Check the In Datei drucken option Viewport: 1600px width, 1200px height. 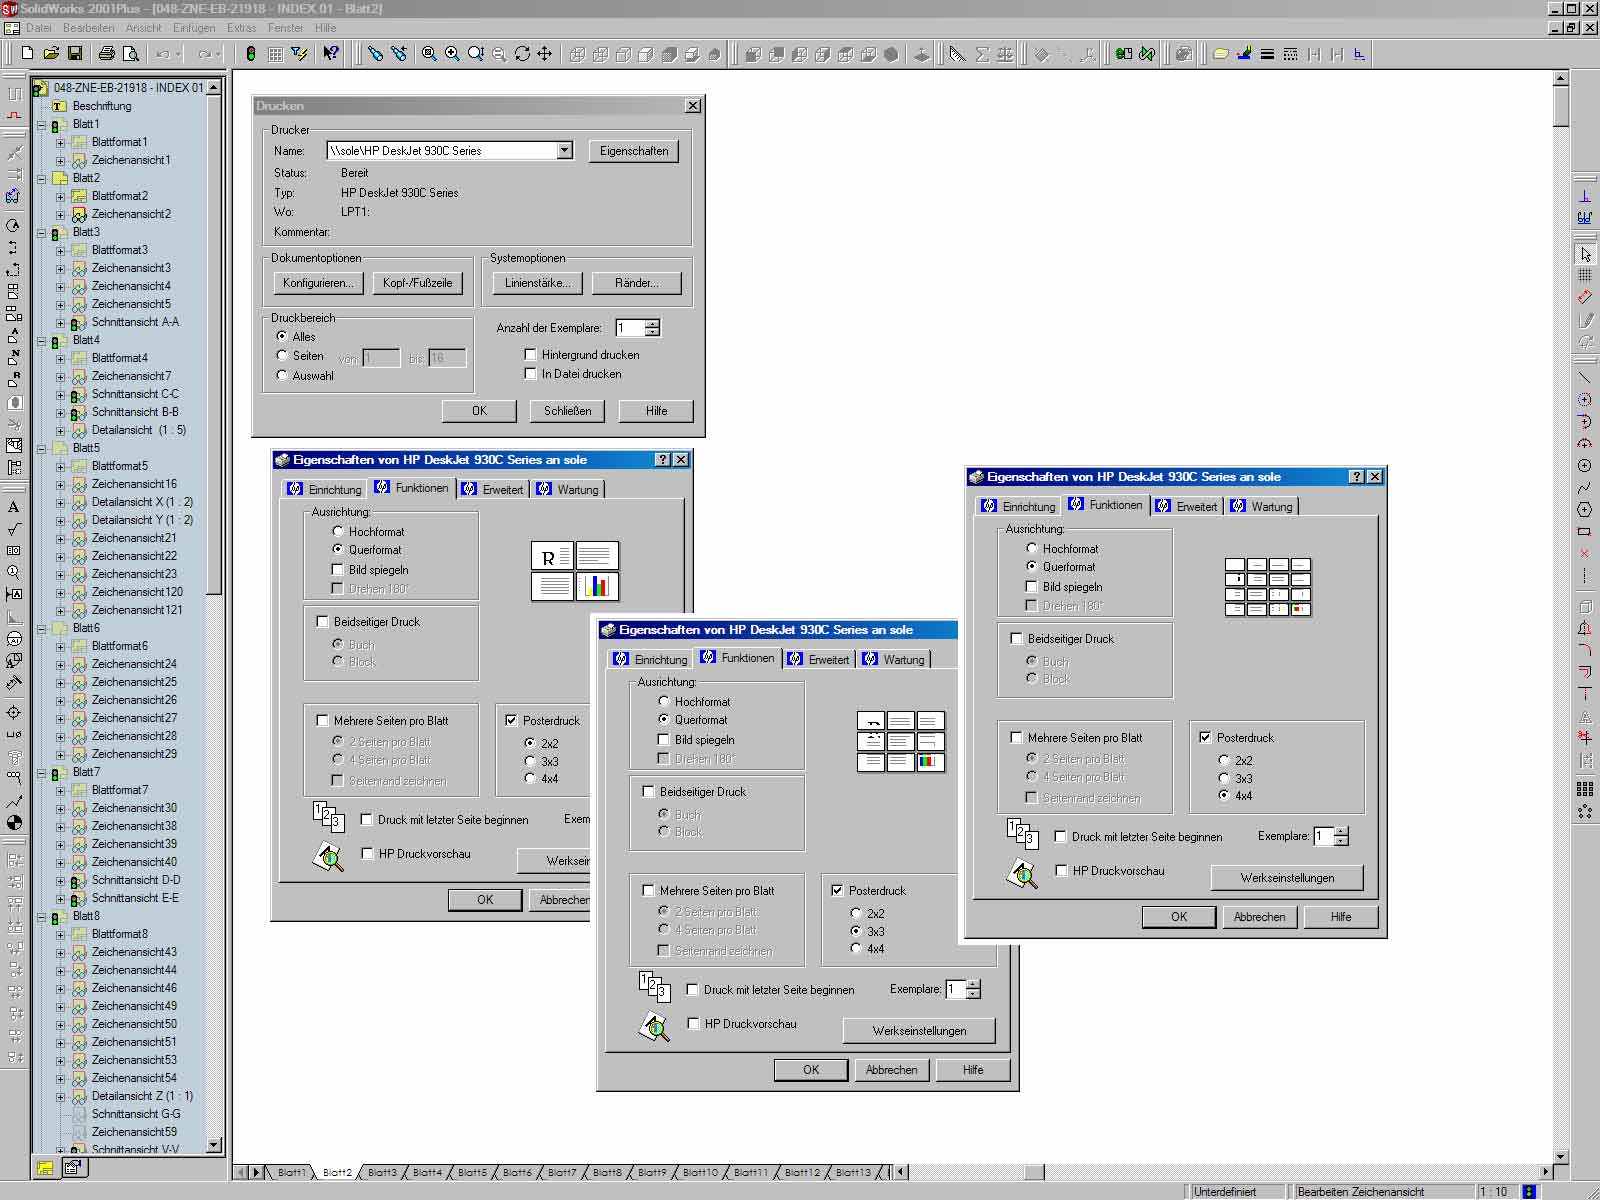coord(531,373)
